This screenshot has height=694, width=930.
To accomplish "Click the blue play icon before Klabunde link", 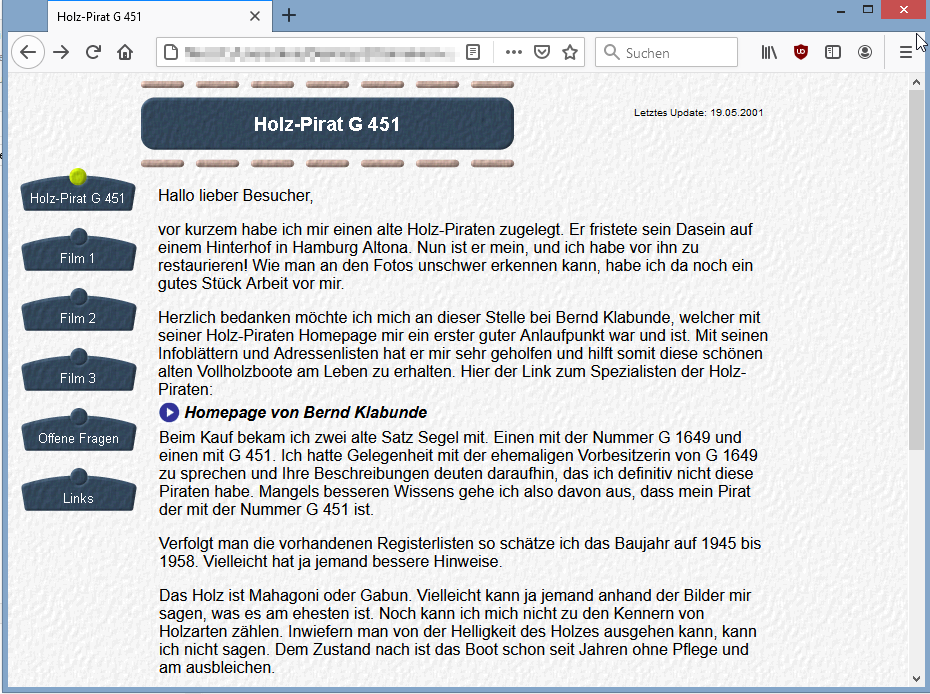I will (x=169, y=412).
